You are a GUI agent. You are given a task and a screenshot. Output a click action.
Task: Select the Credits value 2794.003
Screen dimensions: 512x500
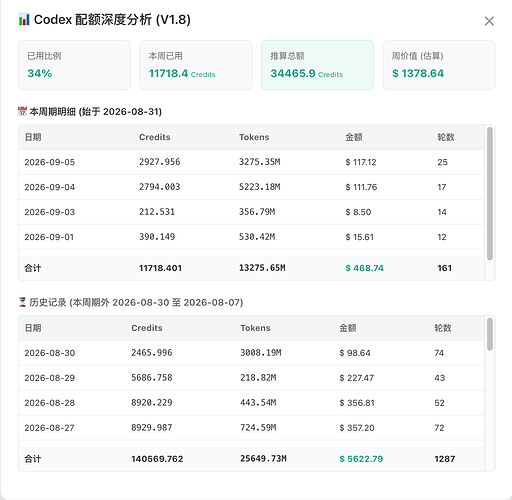pos(160,187)
